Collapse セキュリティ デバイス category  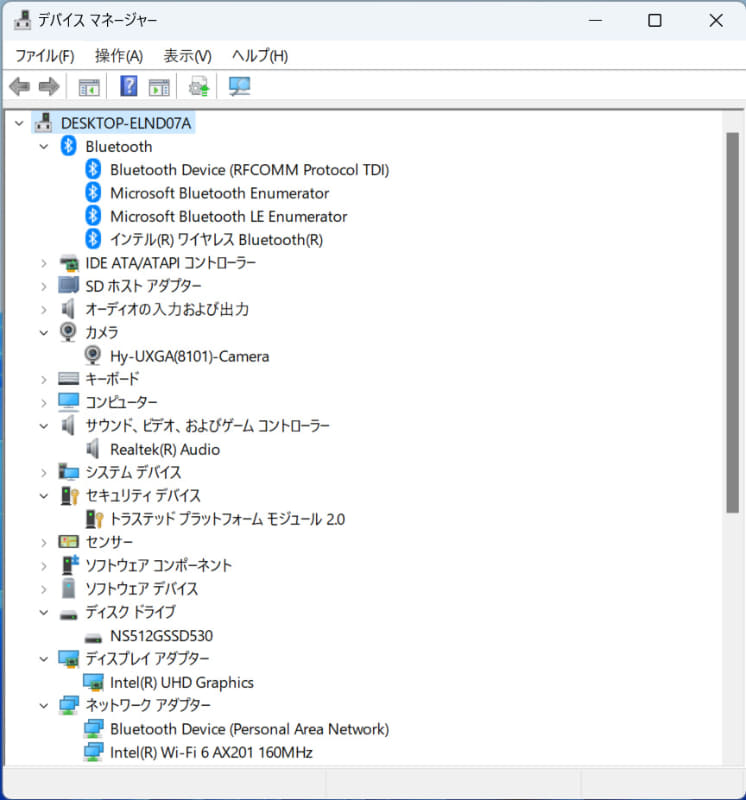[44, 496]
